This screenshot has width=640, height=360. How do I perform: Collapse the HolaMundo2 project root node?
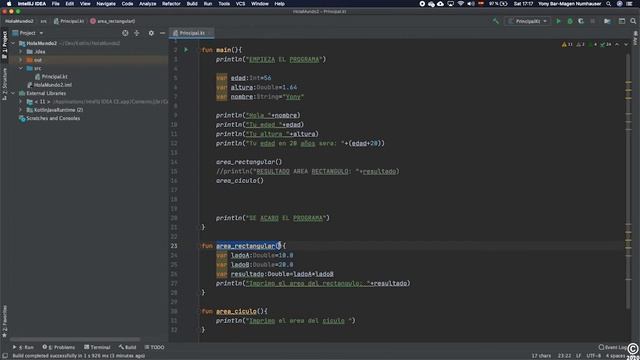coord(13,43)
